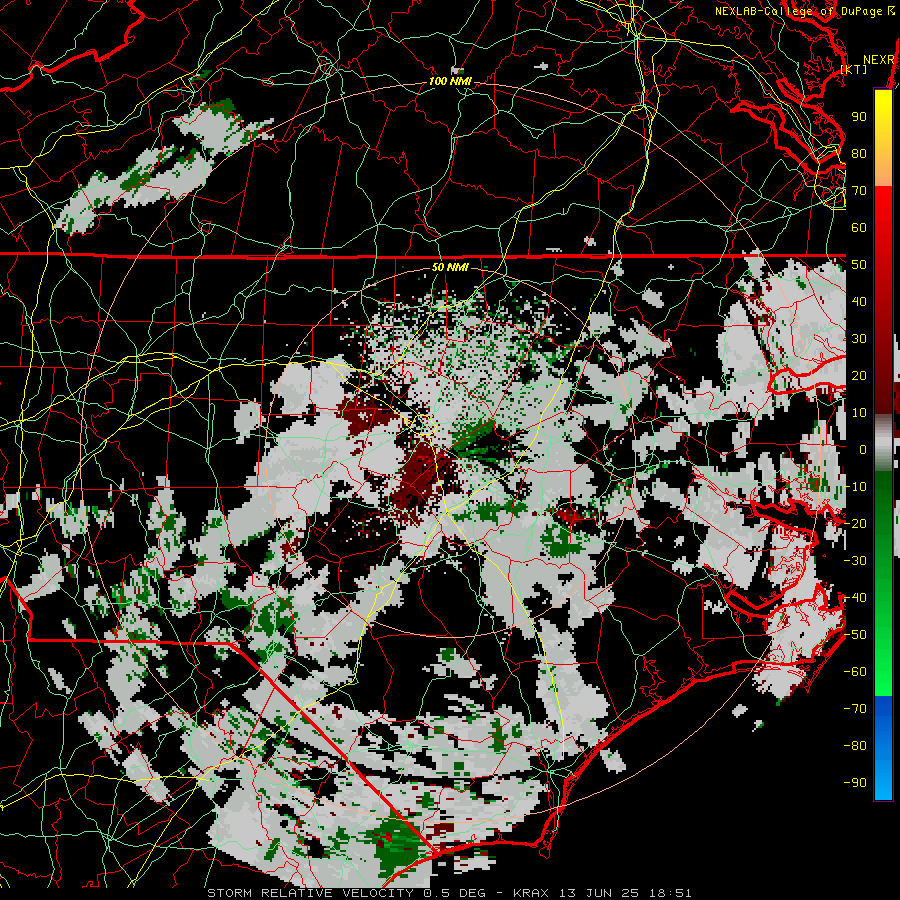Click the 100 NMI range ring label
This screenshot has height=900, width=900.
click(450, 82)
